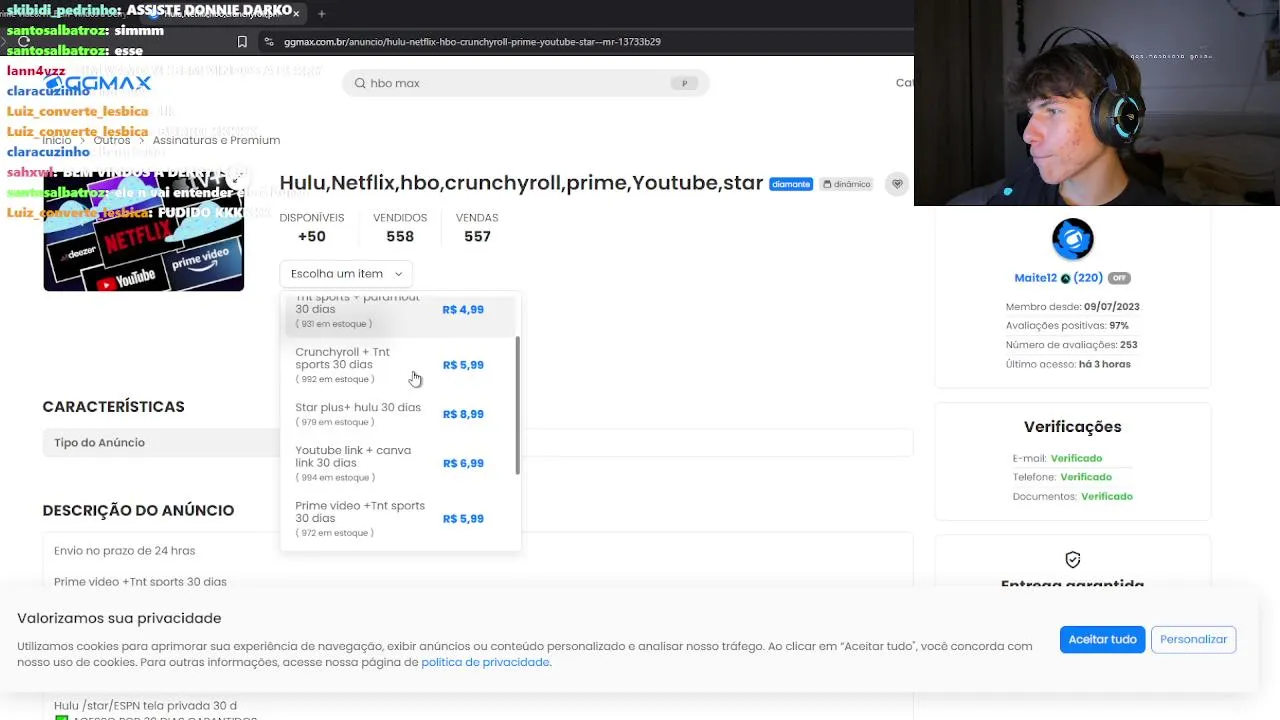Open the Outros breadcrumb
The height and width of the screenshot is (720, 1280).
point(112,141)
